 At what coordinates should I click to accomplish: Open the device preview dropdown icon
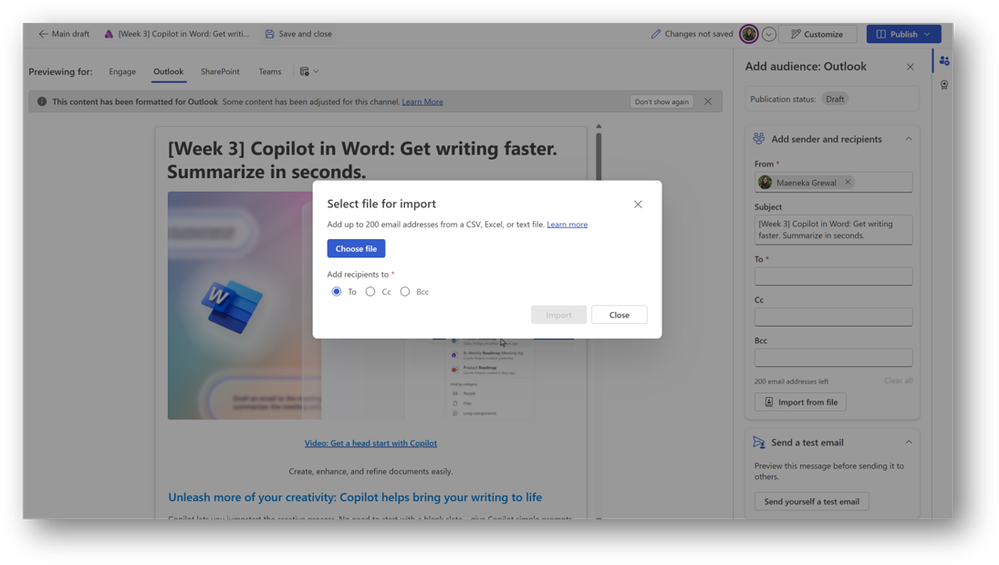click(x=309, y=71)
